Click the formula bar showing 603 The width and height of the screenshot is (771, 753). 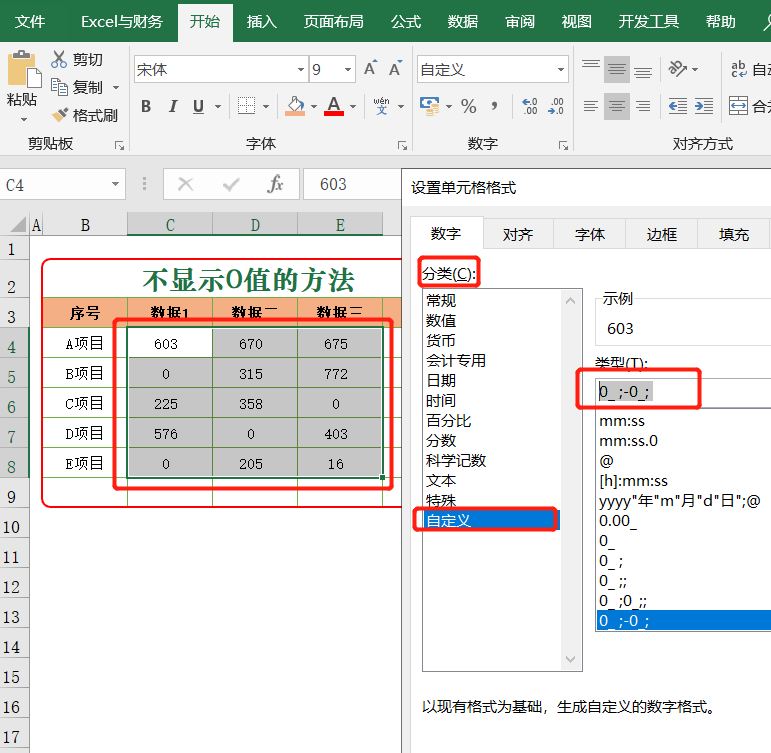[x=352, y=184]
